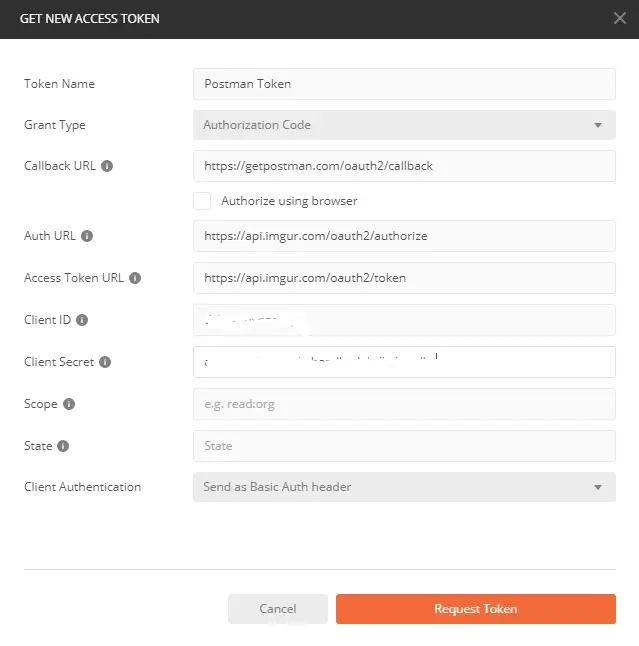Click the Authorize using browser label

click(x=289, y=201)
